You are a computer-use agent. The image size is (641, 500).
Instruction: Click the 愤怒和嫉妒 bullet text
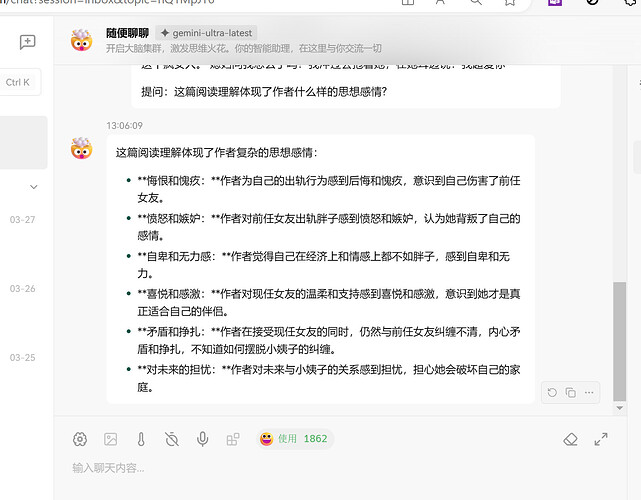click(329, 227)
